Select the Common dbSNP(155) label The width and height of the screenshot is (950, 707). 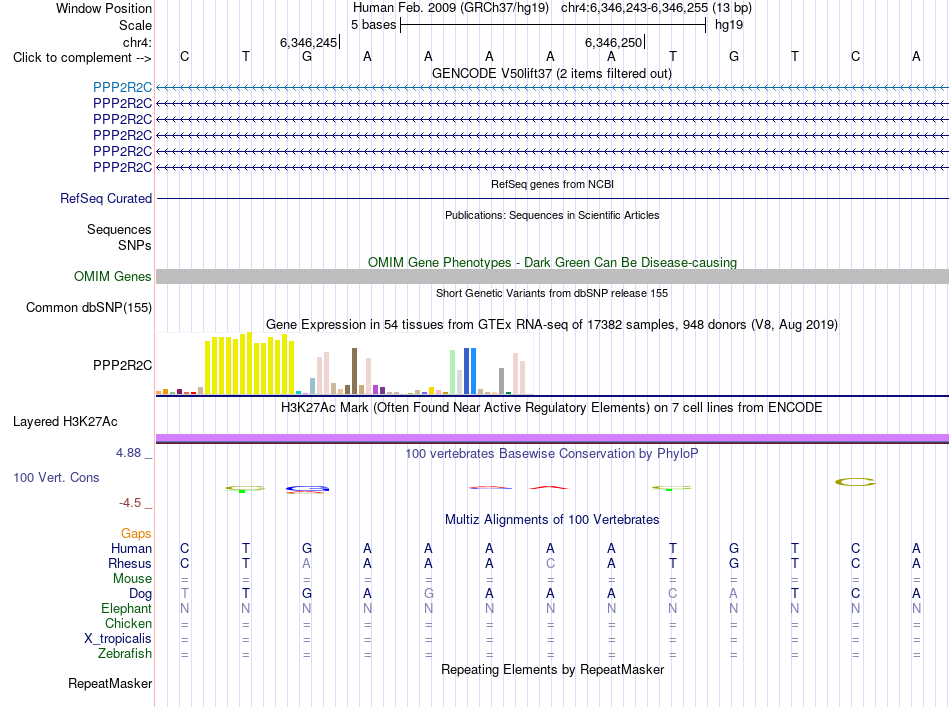88,307
